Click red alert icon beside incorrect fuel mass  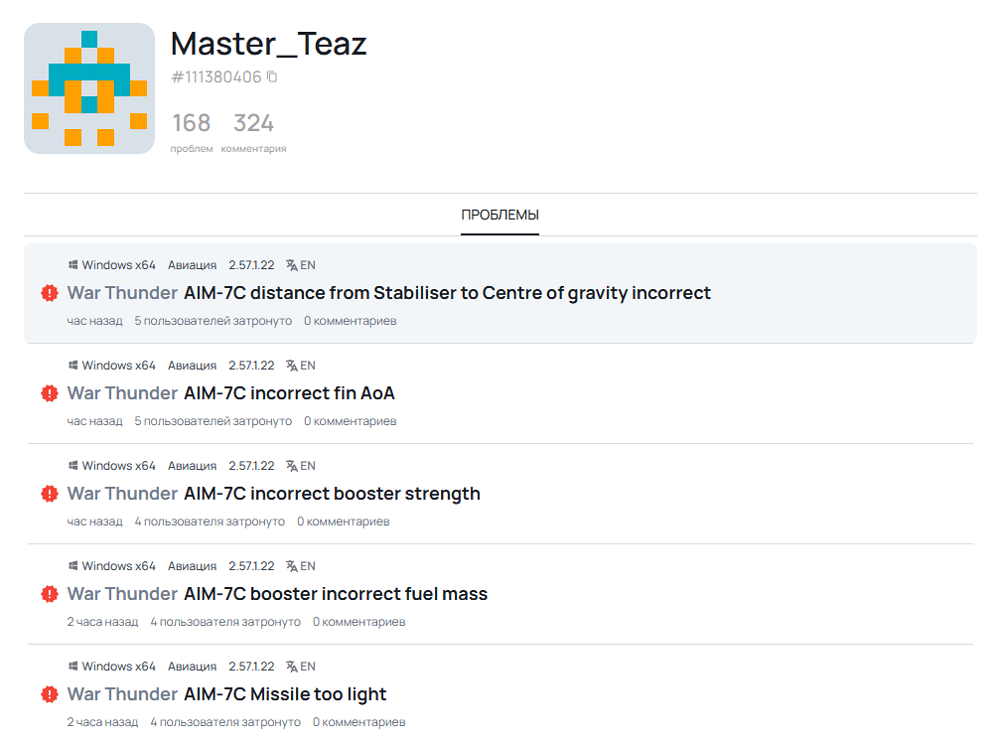pyautogui.click(x=49, y=594)
